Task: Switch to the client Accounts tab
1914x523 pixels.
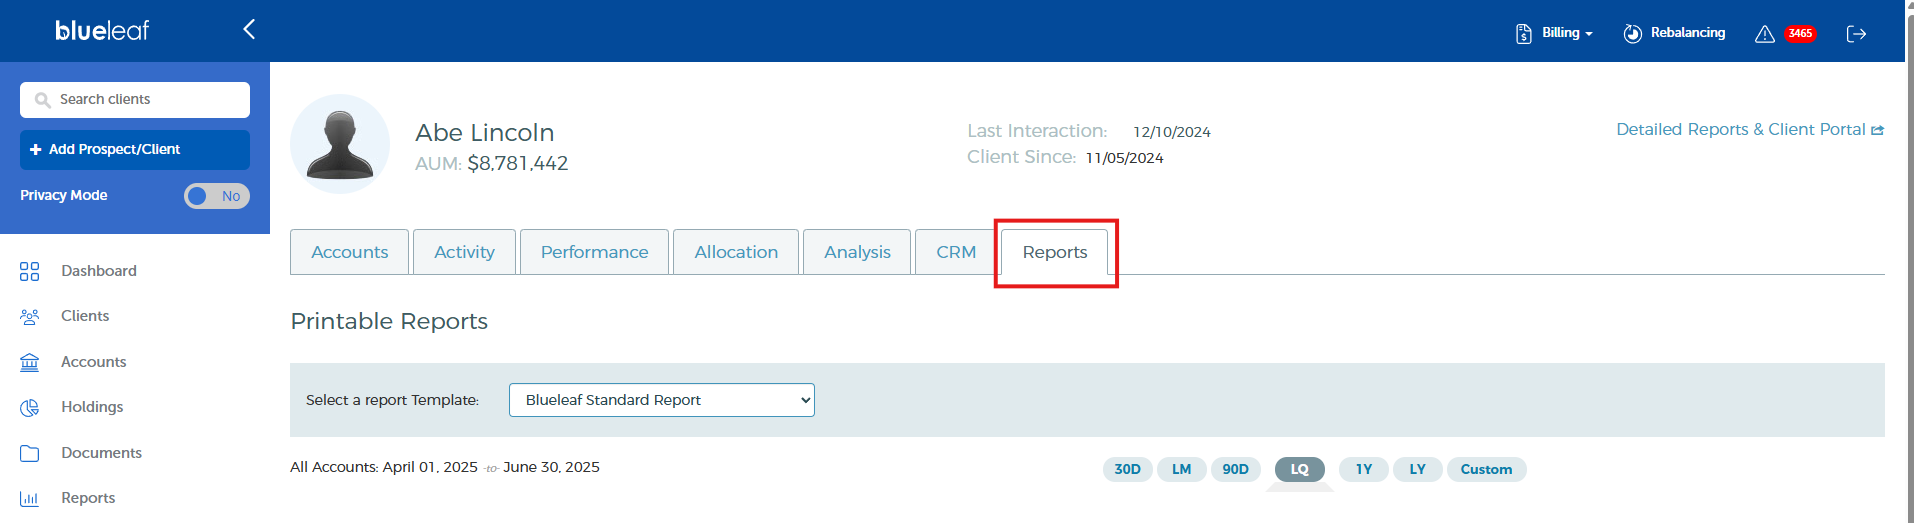Action: pos(349,252)
